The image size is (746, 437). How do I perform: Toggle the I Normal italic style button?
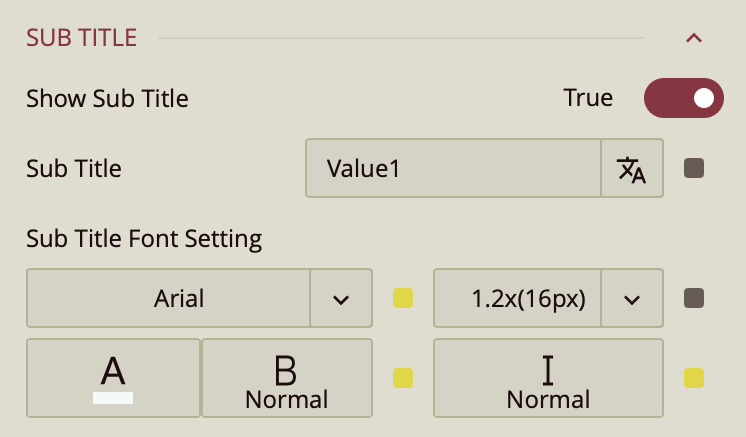pyautogui.click(x=548, y=378)
